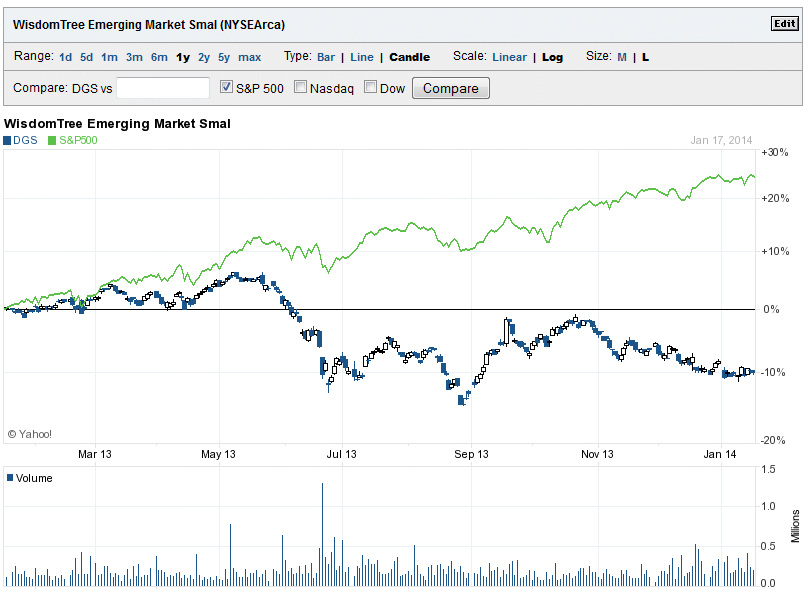This screenshot has width=808, height=599.
Task: Enable the Nasdaq comparison checkbox
Action: point(300,87)
